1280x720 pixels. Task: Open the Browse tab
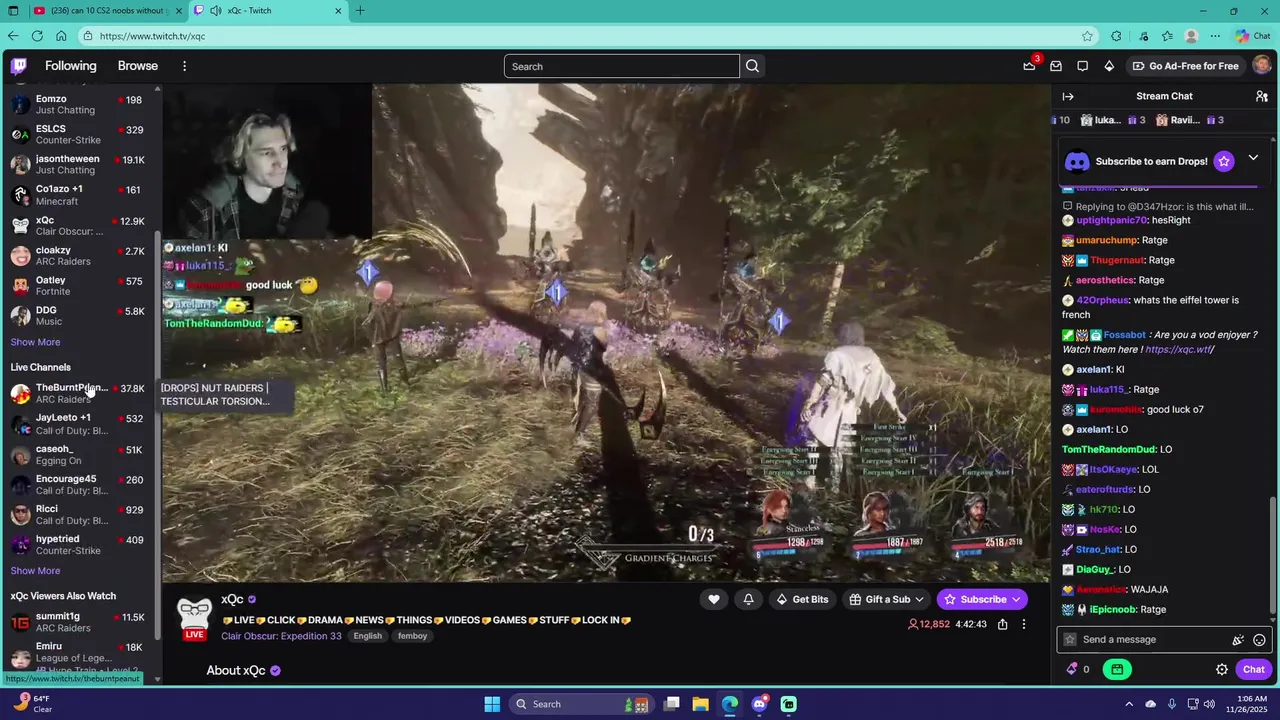(x=138, y=66)
